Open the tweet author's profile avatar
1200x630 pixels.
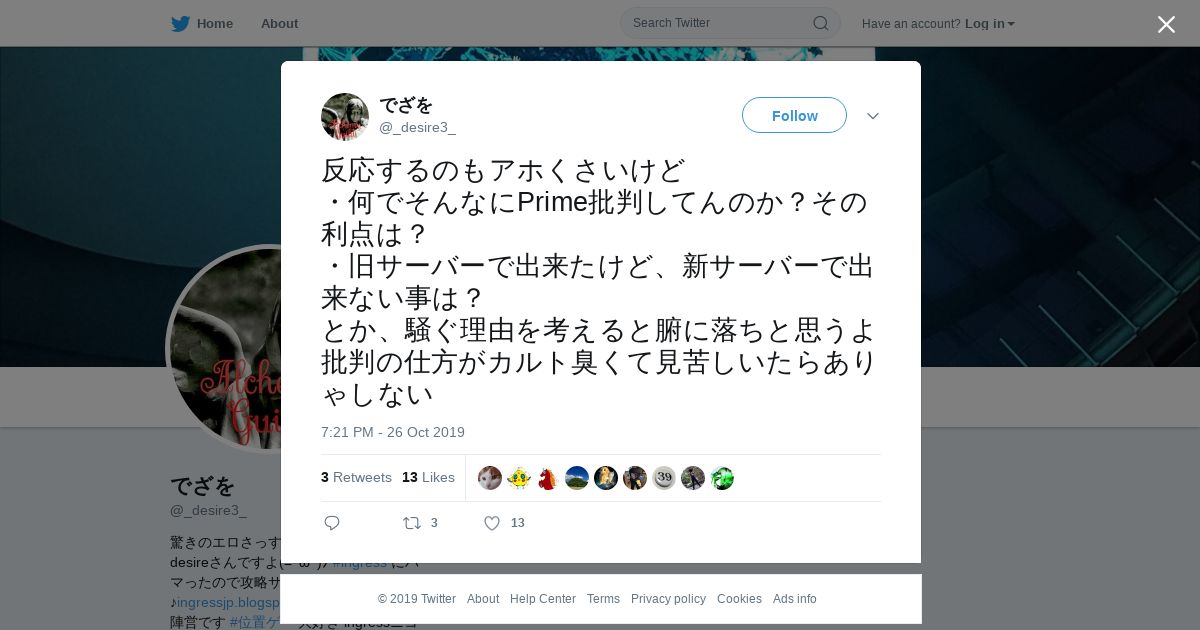point(345,117)
